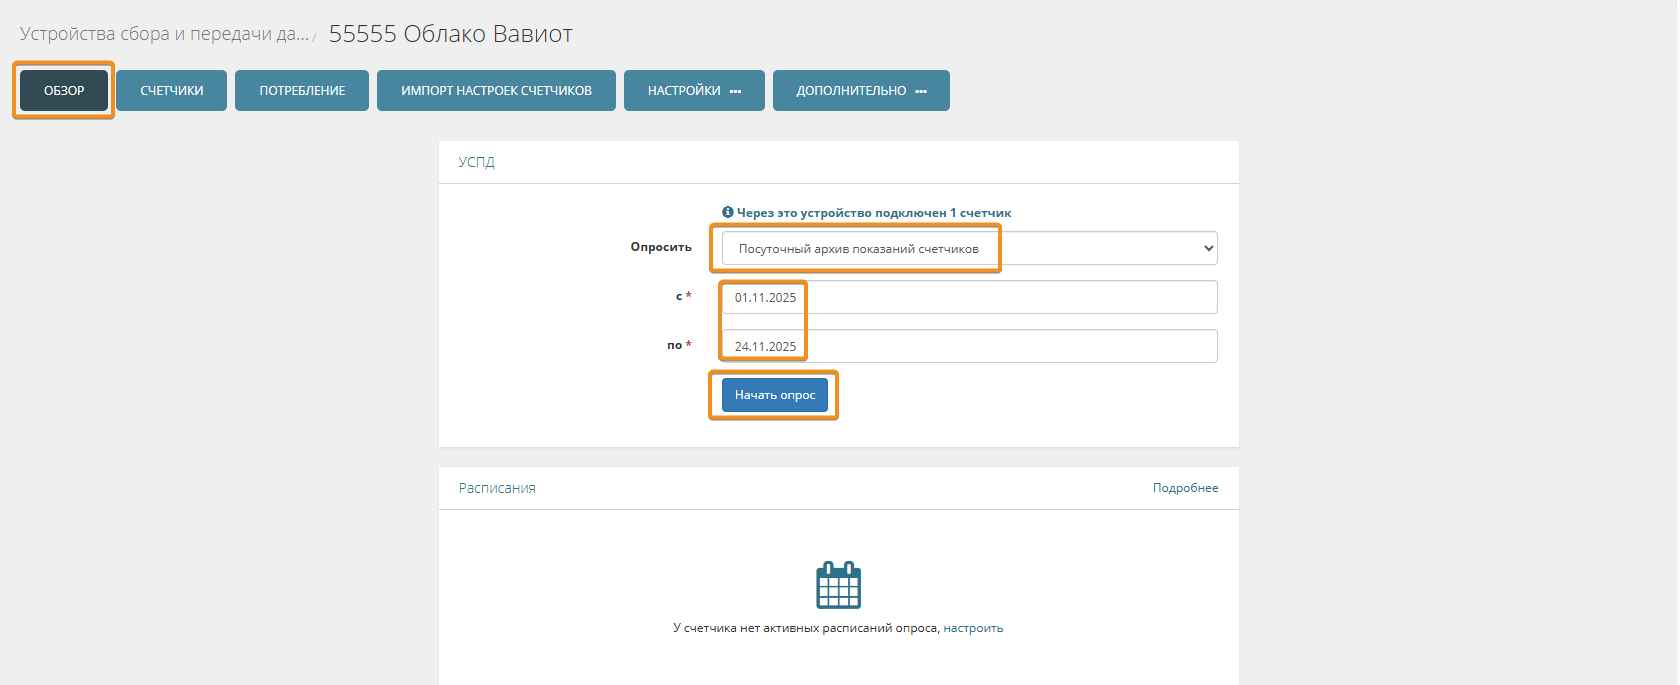This screenshot has width=1680, height=685.
Task: Follow the настроить link for schedules
Action: [973, 628]
